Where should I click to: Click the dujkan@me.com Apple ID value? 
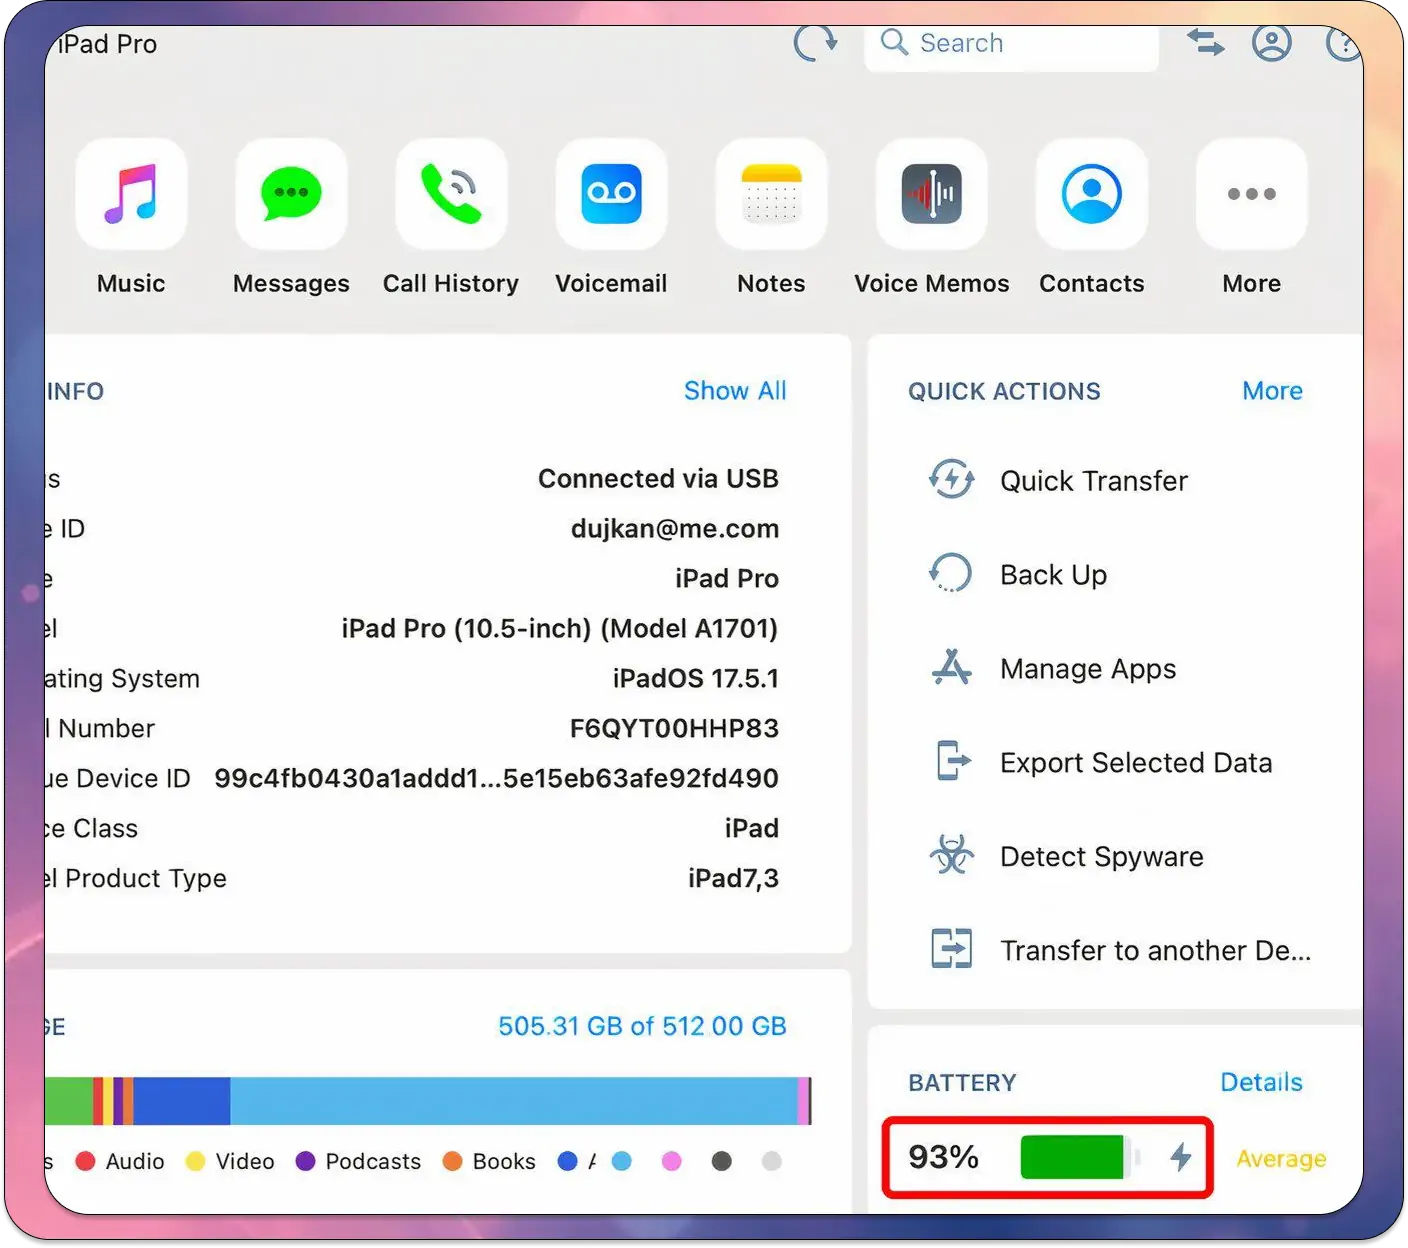(675, 529)
